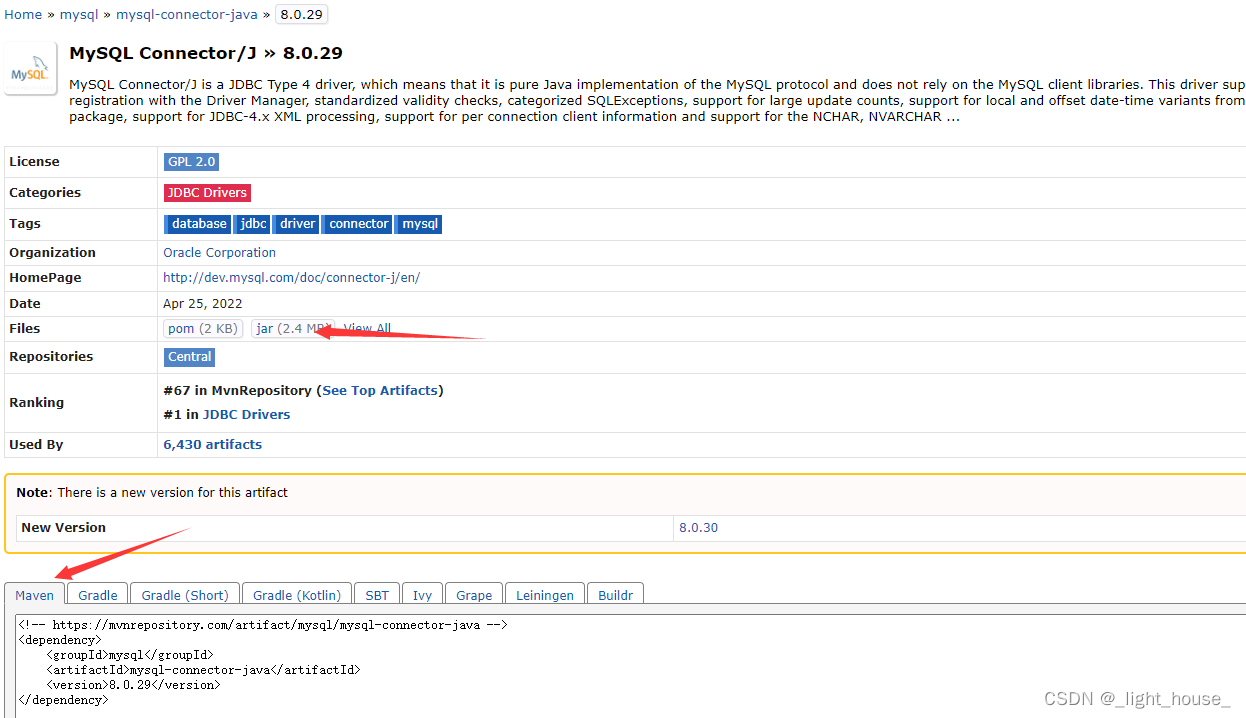This screenshot has height=718, width=1246.
Task: Select the connector tag
Action: pyautogui.click(x=358, y=224)
